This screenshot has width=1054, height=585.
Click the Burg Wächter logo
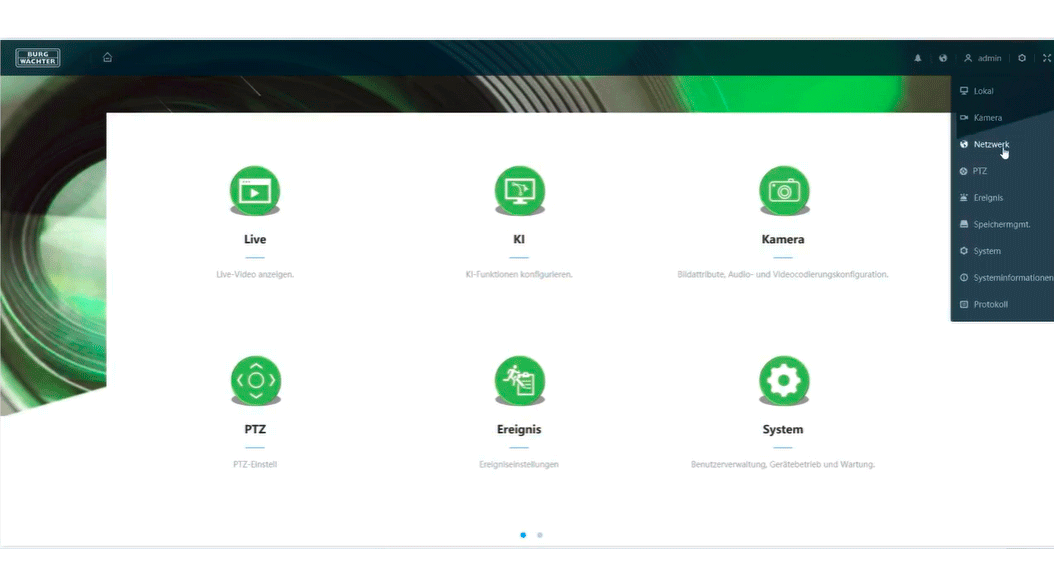tap(38, 58)
